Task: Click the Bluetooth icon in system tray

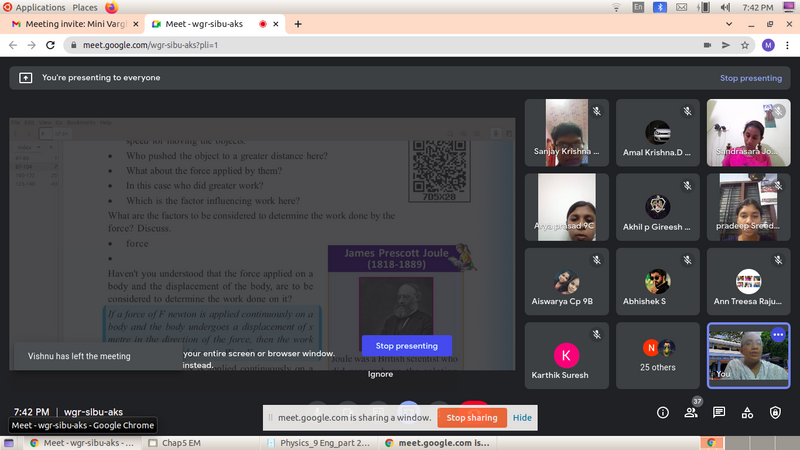Action: click(659, 7)
